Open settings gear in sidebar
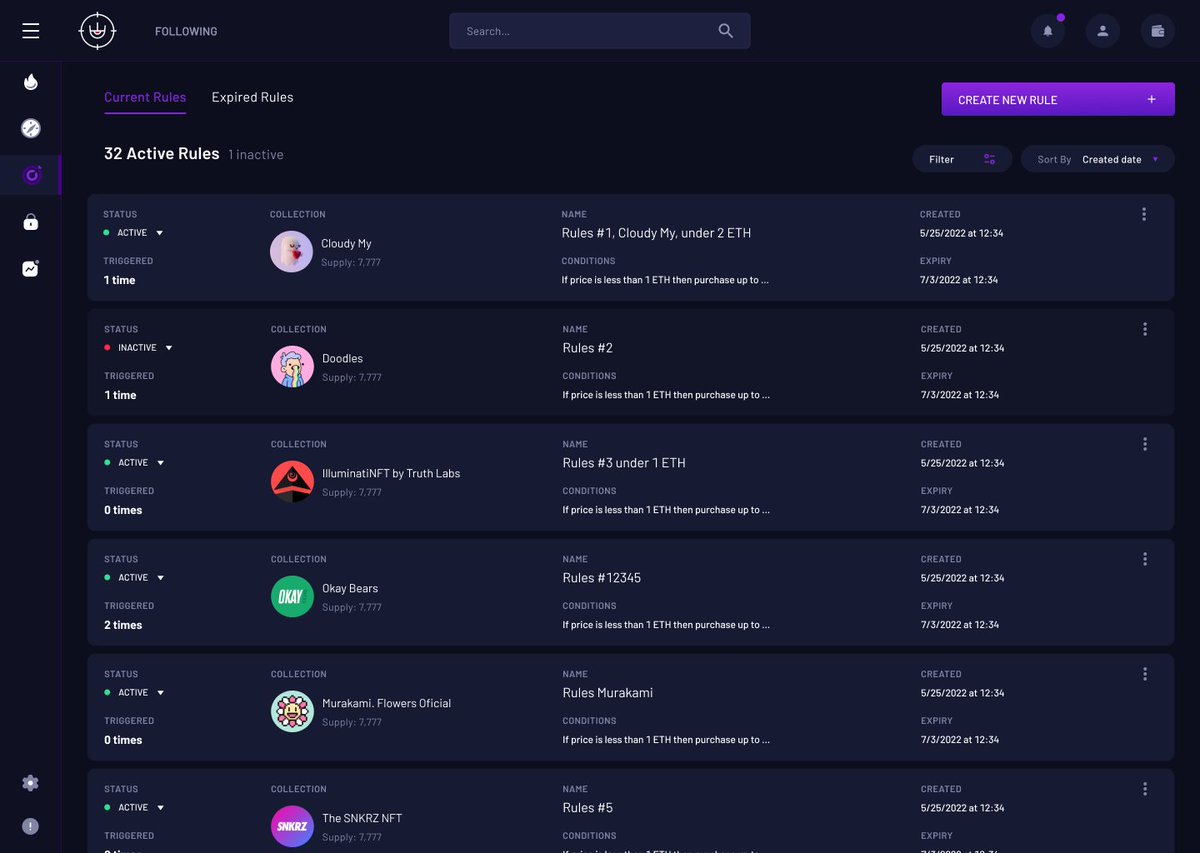The width and height of the screenshot is (1200, 853). point(31,783)
